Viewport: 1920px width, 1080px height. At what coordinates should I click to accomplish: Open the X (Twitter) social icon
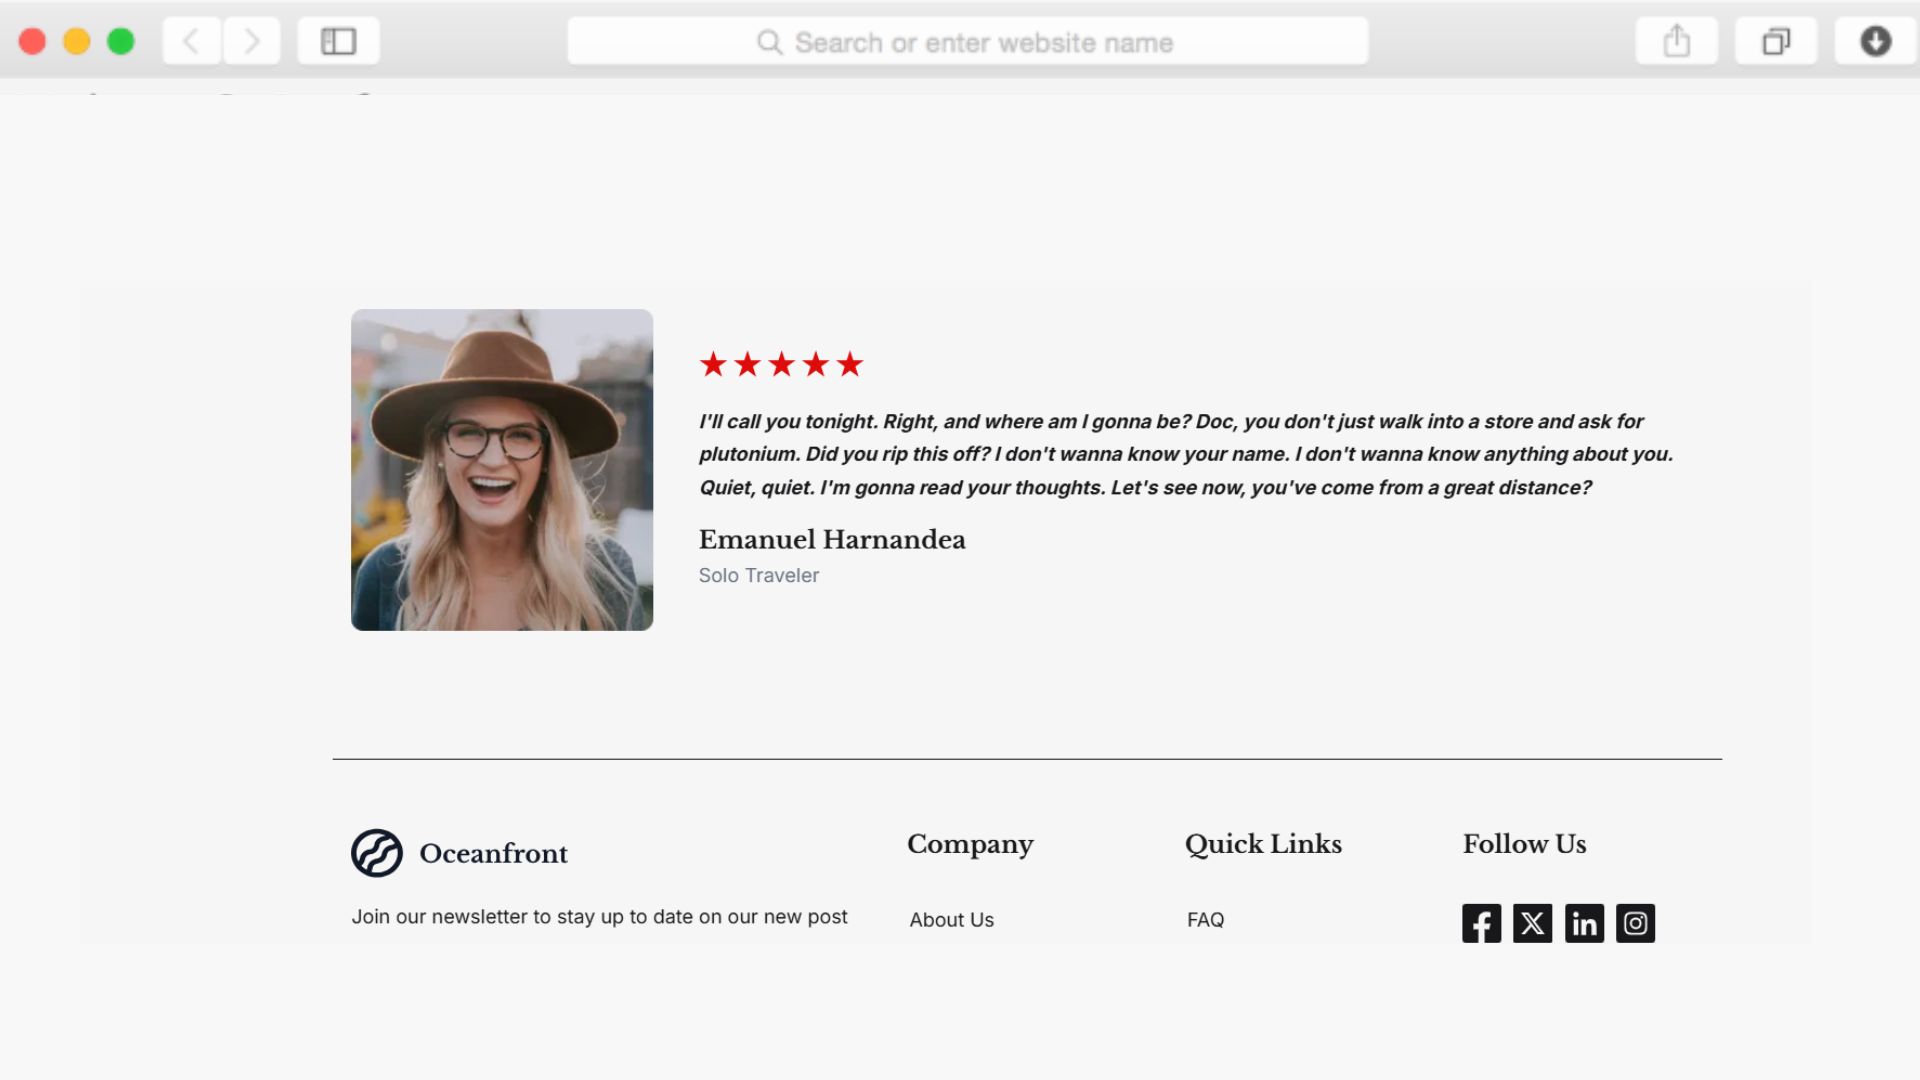(x=1532, y=923)
